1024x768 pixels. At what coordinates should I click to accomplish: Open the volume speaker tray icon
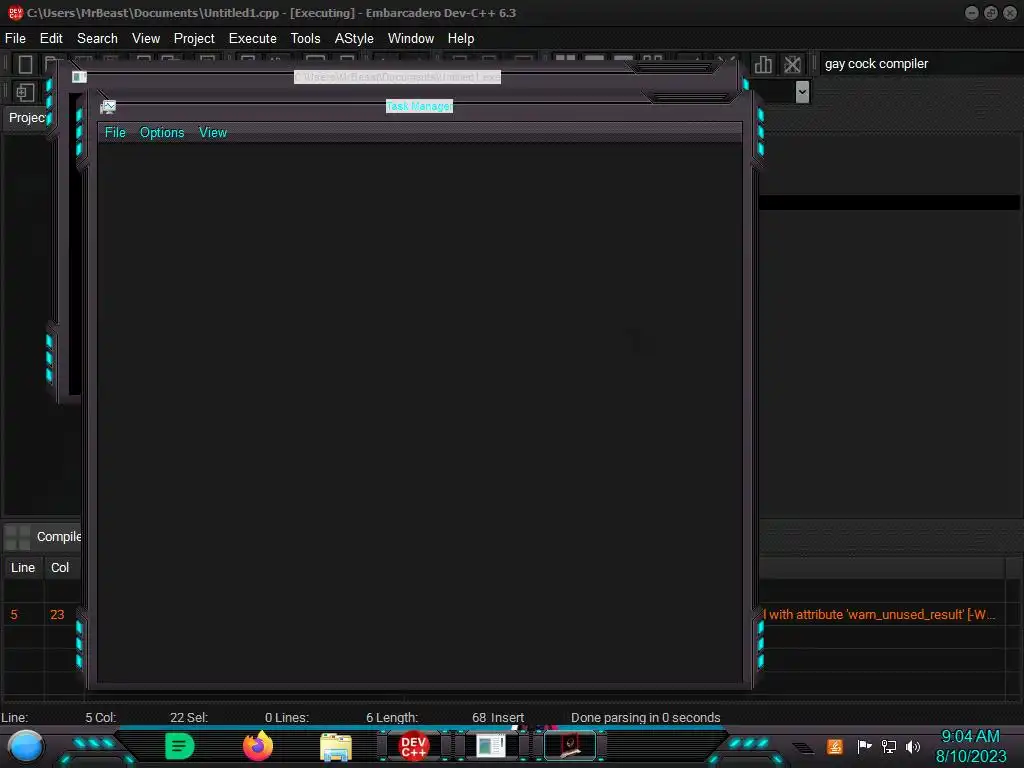913,746
